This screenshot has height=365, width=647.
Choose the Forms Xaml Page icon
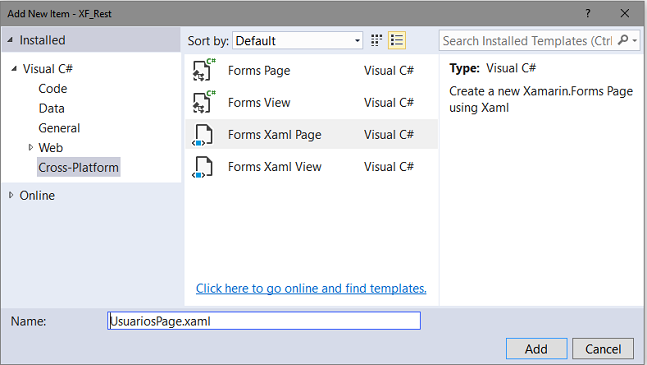203,135
